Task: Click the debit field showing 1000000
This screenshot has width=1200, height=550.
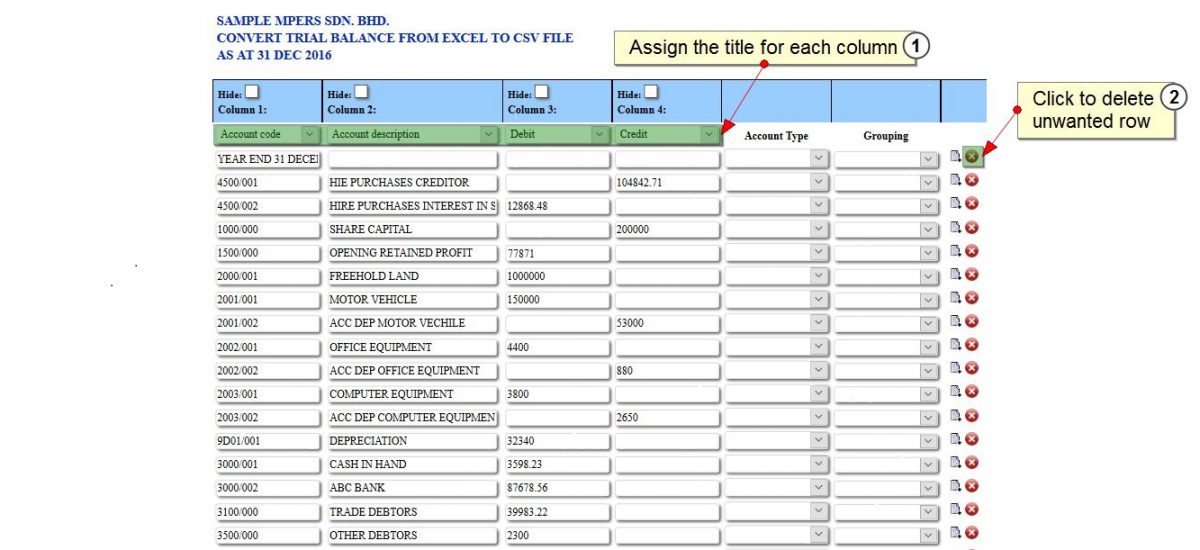Action: (x=557, y=276)
